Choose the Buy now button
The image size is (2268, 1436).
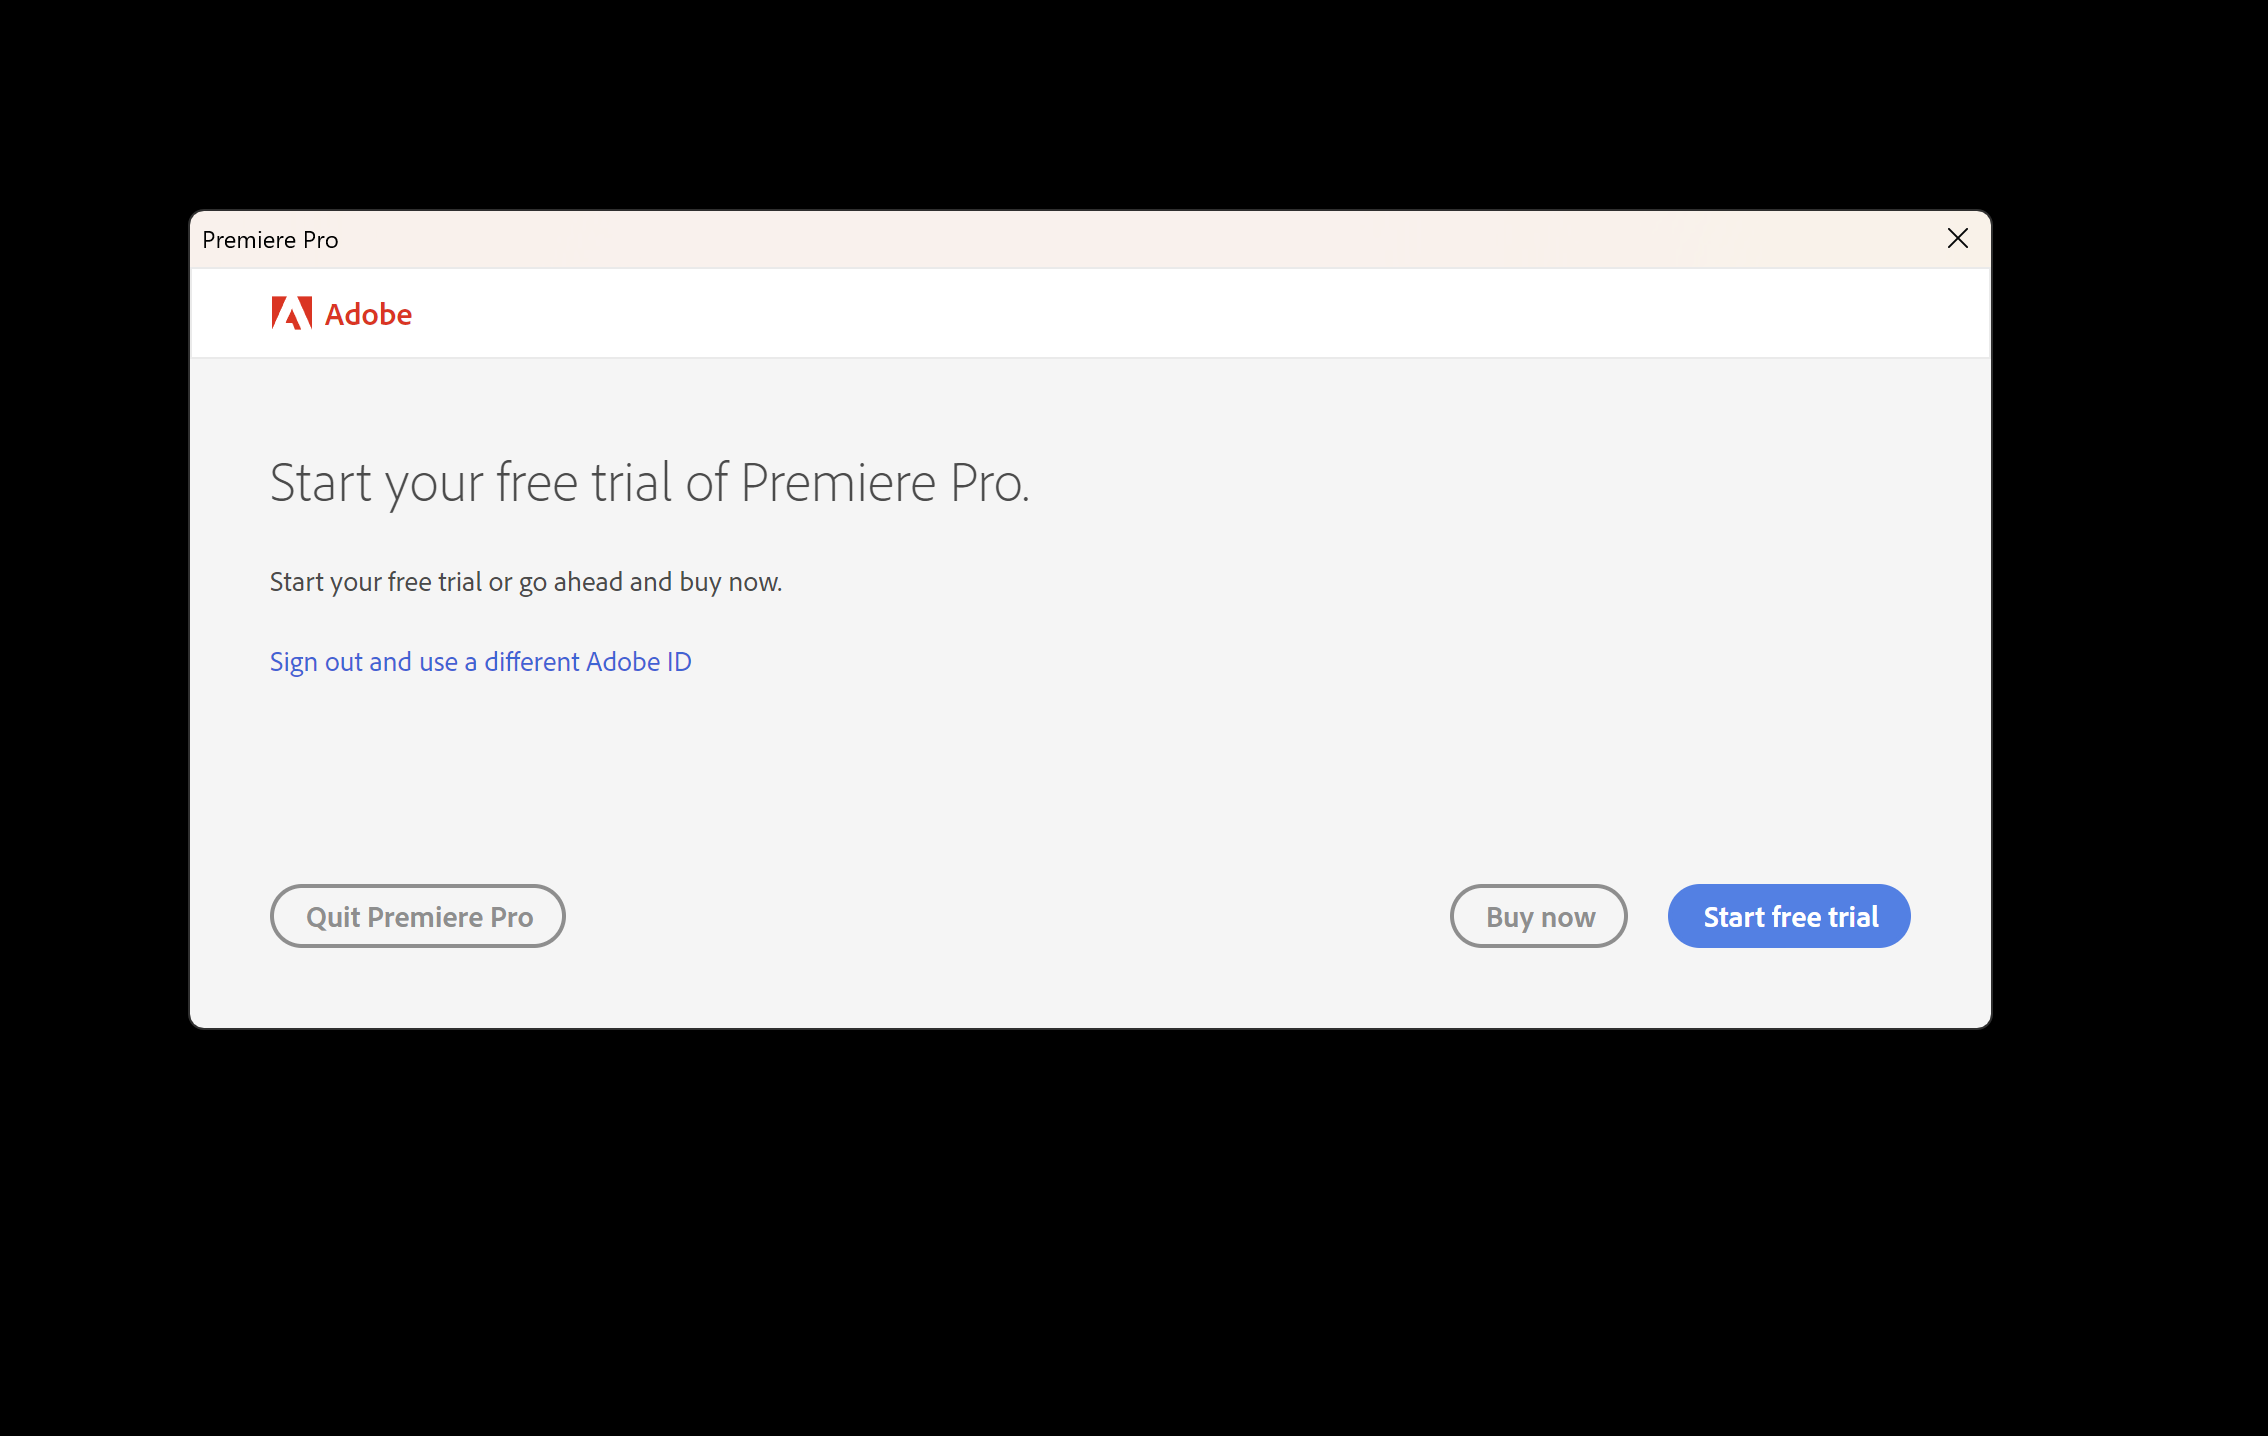(x=1539, y=916)
